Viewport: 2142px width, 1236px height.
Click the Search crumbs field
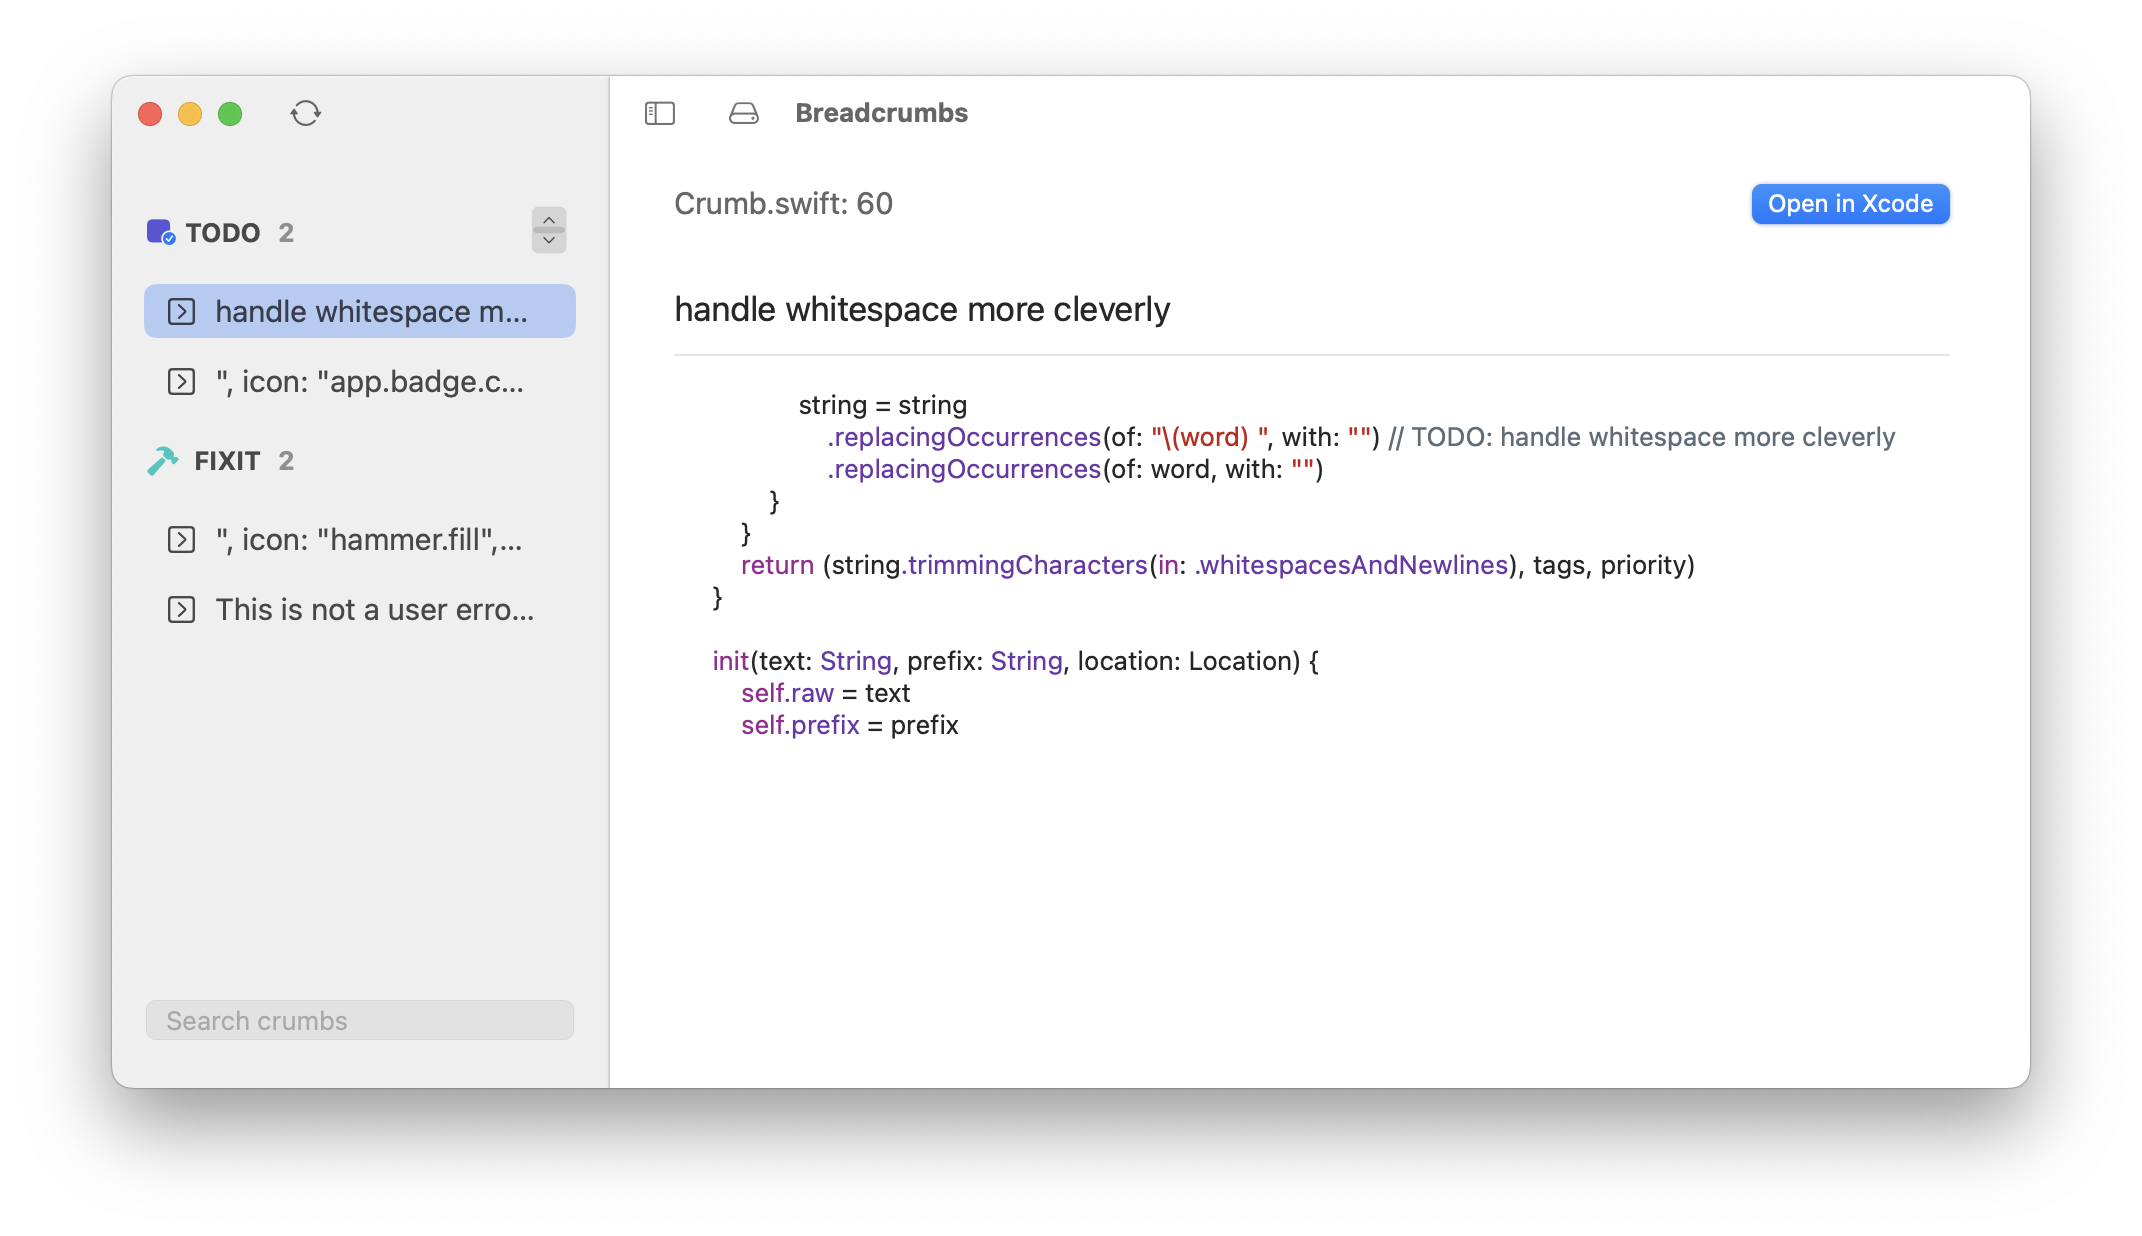click(x=360, y=1020)
